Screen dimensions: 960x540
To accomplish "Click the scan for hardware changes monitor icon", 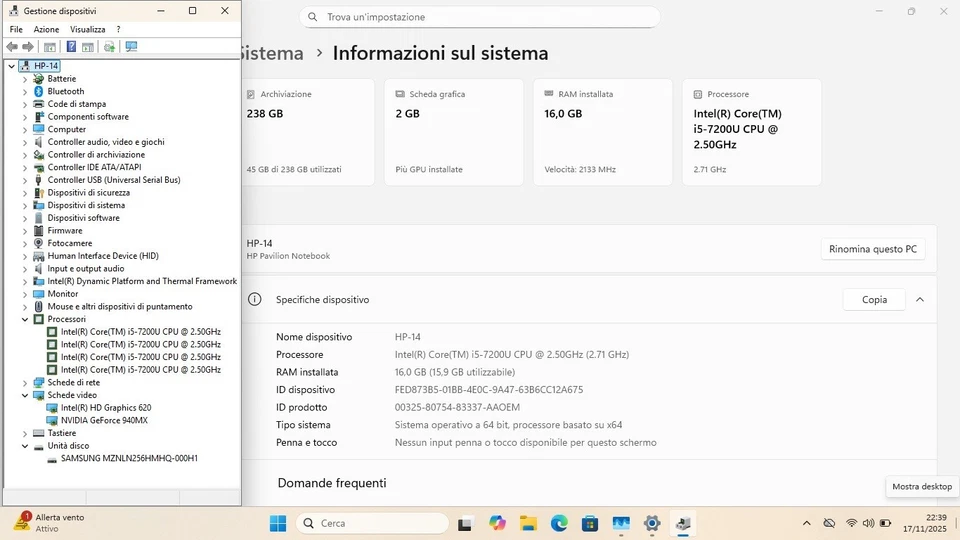I will coord(131,47).
